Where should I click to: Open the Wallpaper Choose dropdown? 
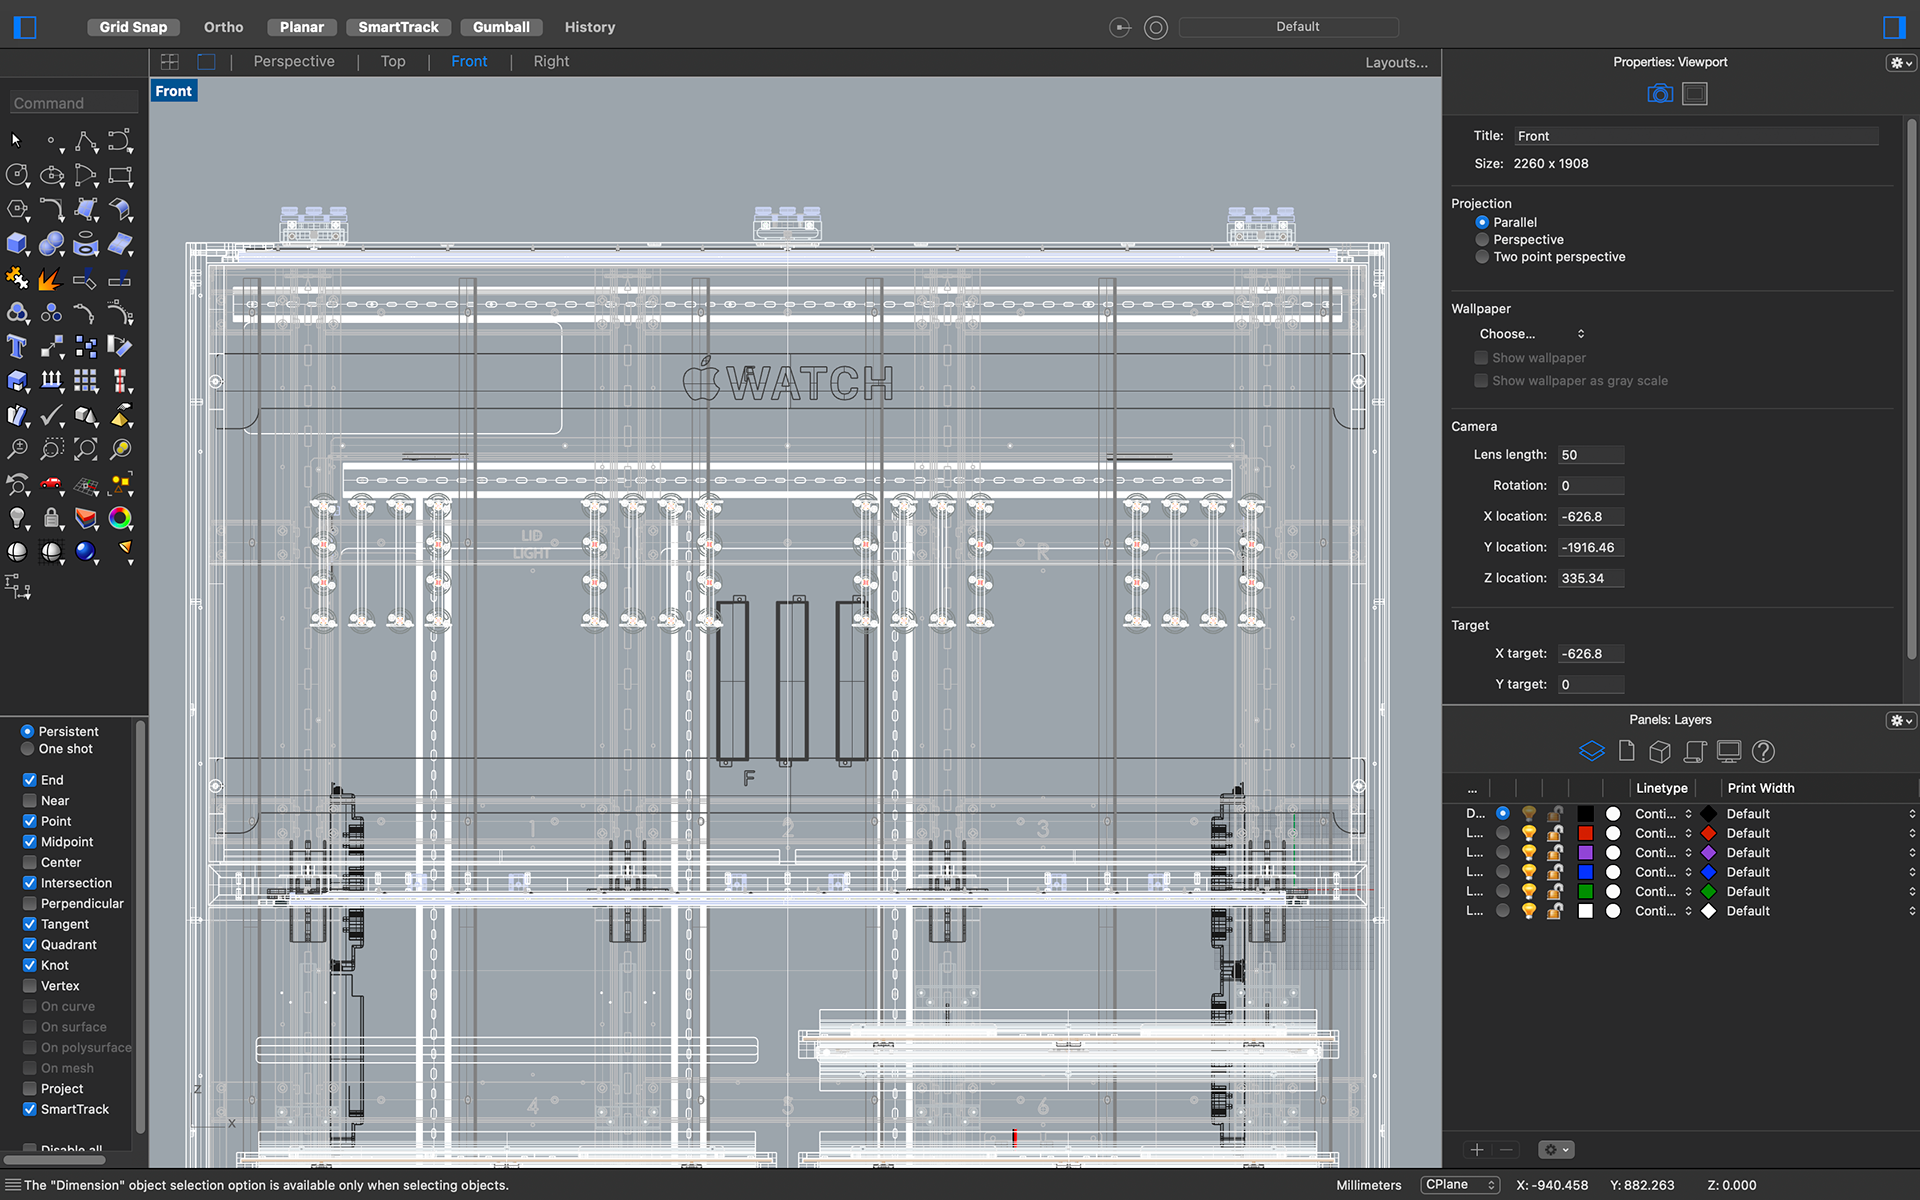[x=1531, y=334]
